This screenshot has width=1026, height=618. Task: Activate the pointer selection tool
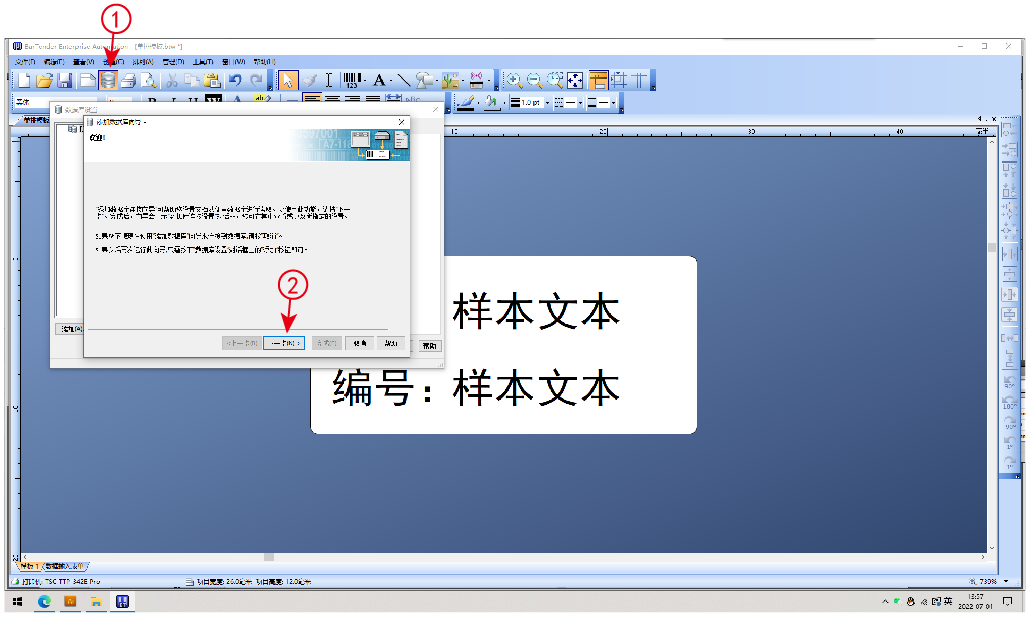287,80
